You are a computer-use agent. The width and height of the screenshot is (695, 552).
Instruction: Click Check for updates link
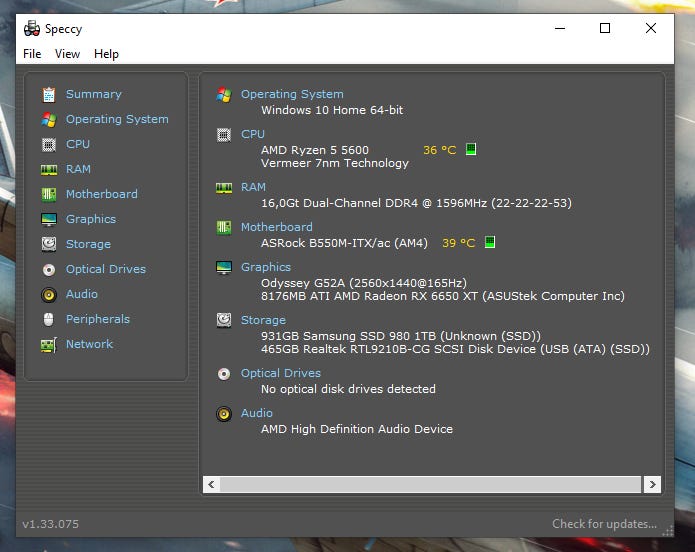604,524
